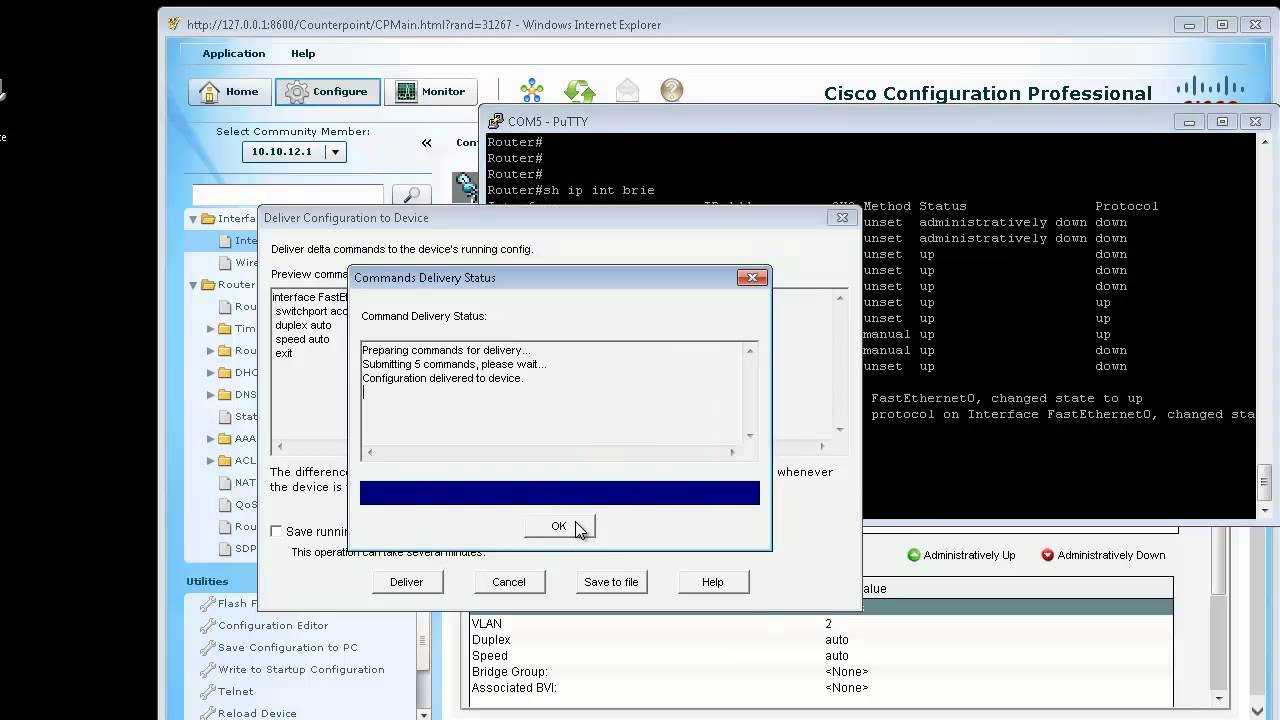This screenshot has width=1280, height=720.
Task: Select the Speed row in details table
Action: coord(820,656)
